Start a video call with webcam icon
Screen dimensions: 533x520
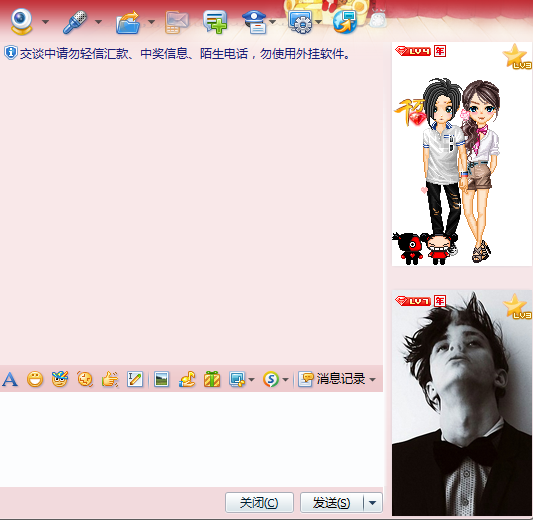pos(21,21)
